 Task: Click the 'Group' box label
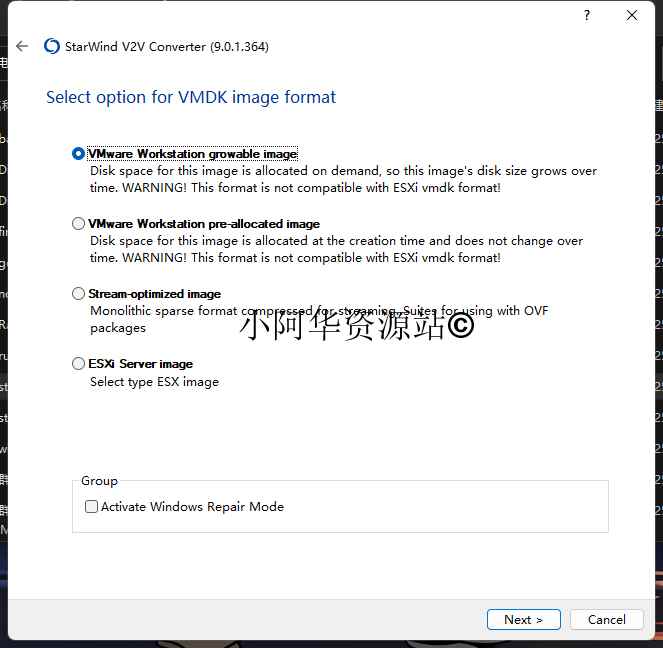[99, 481]
